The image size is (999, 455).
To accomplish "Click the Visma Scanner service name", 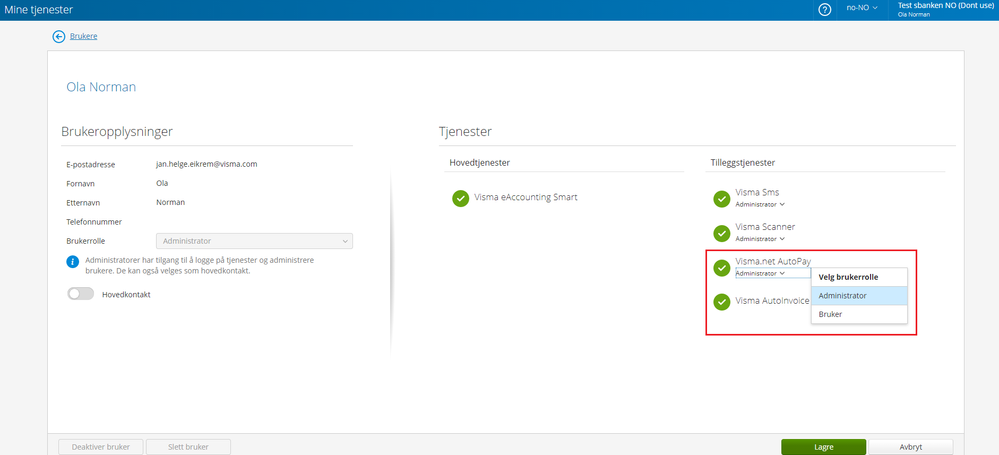I will [x=765, y=226].
